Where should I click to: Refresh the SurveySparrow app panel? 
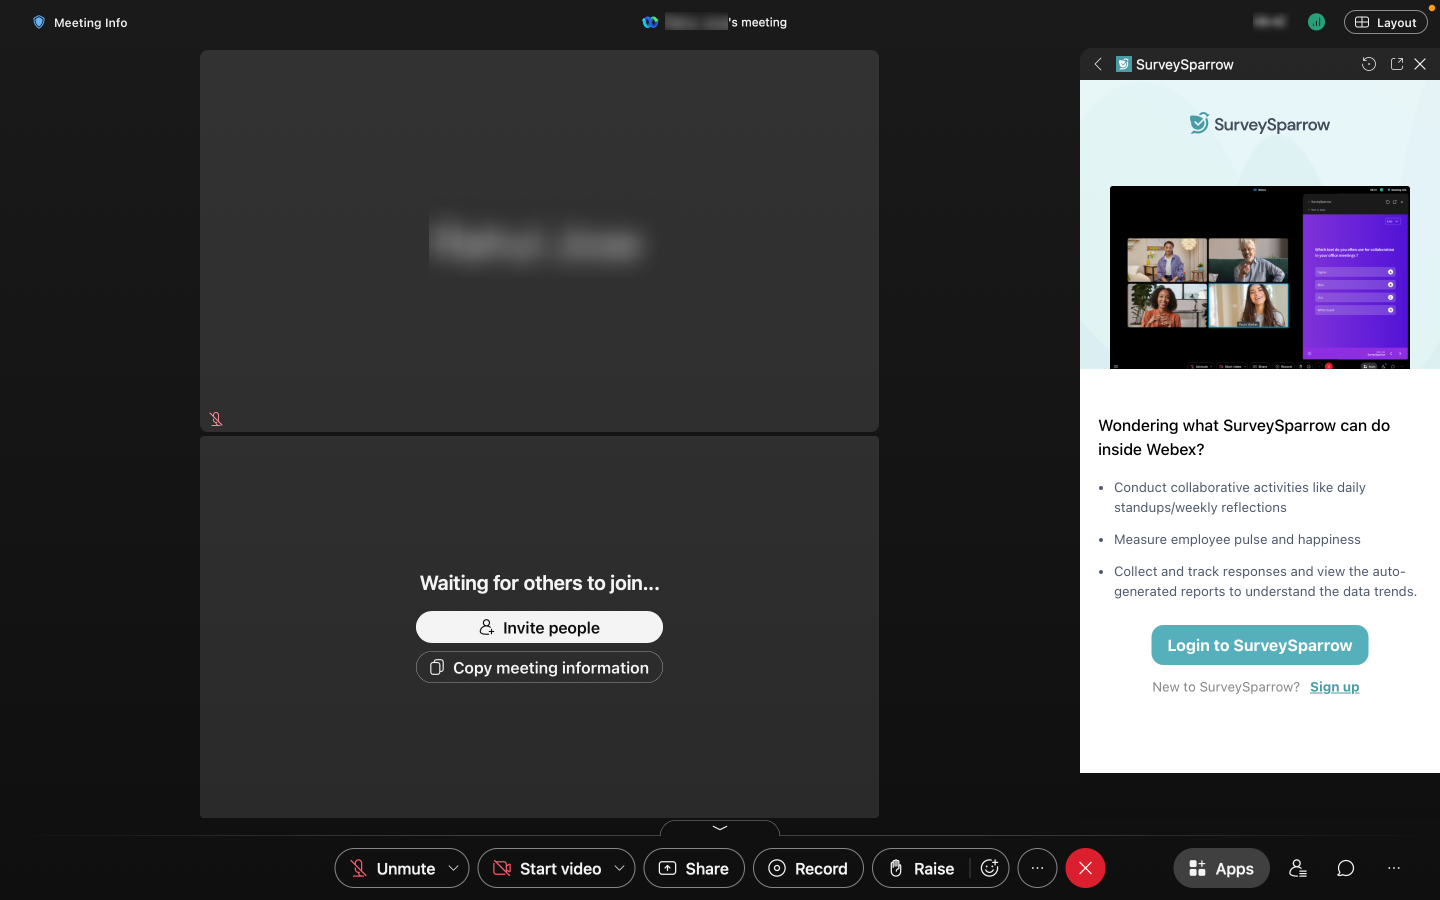point(1369,64)
